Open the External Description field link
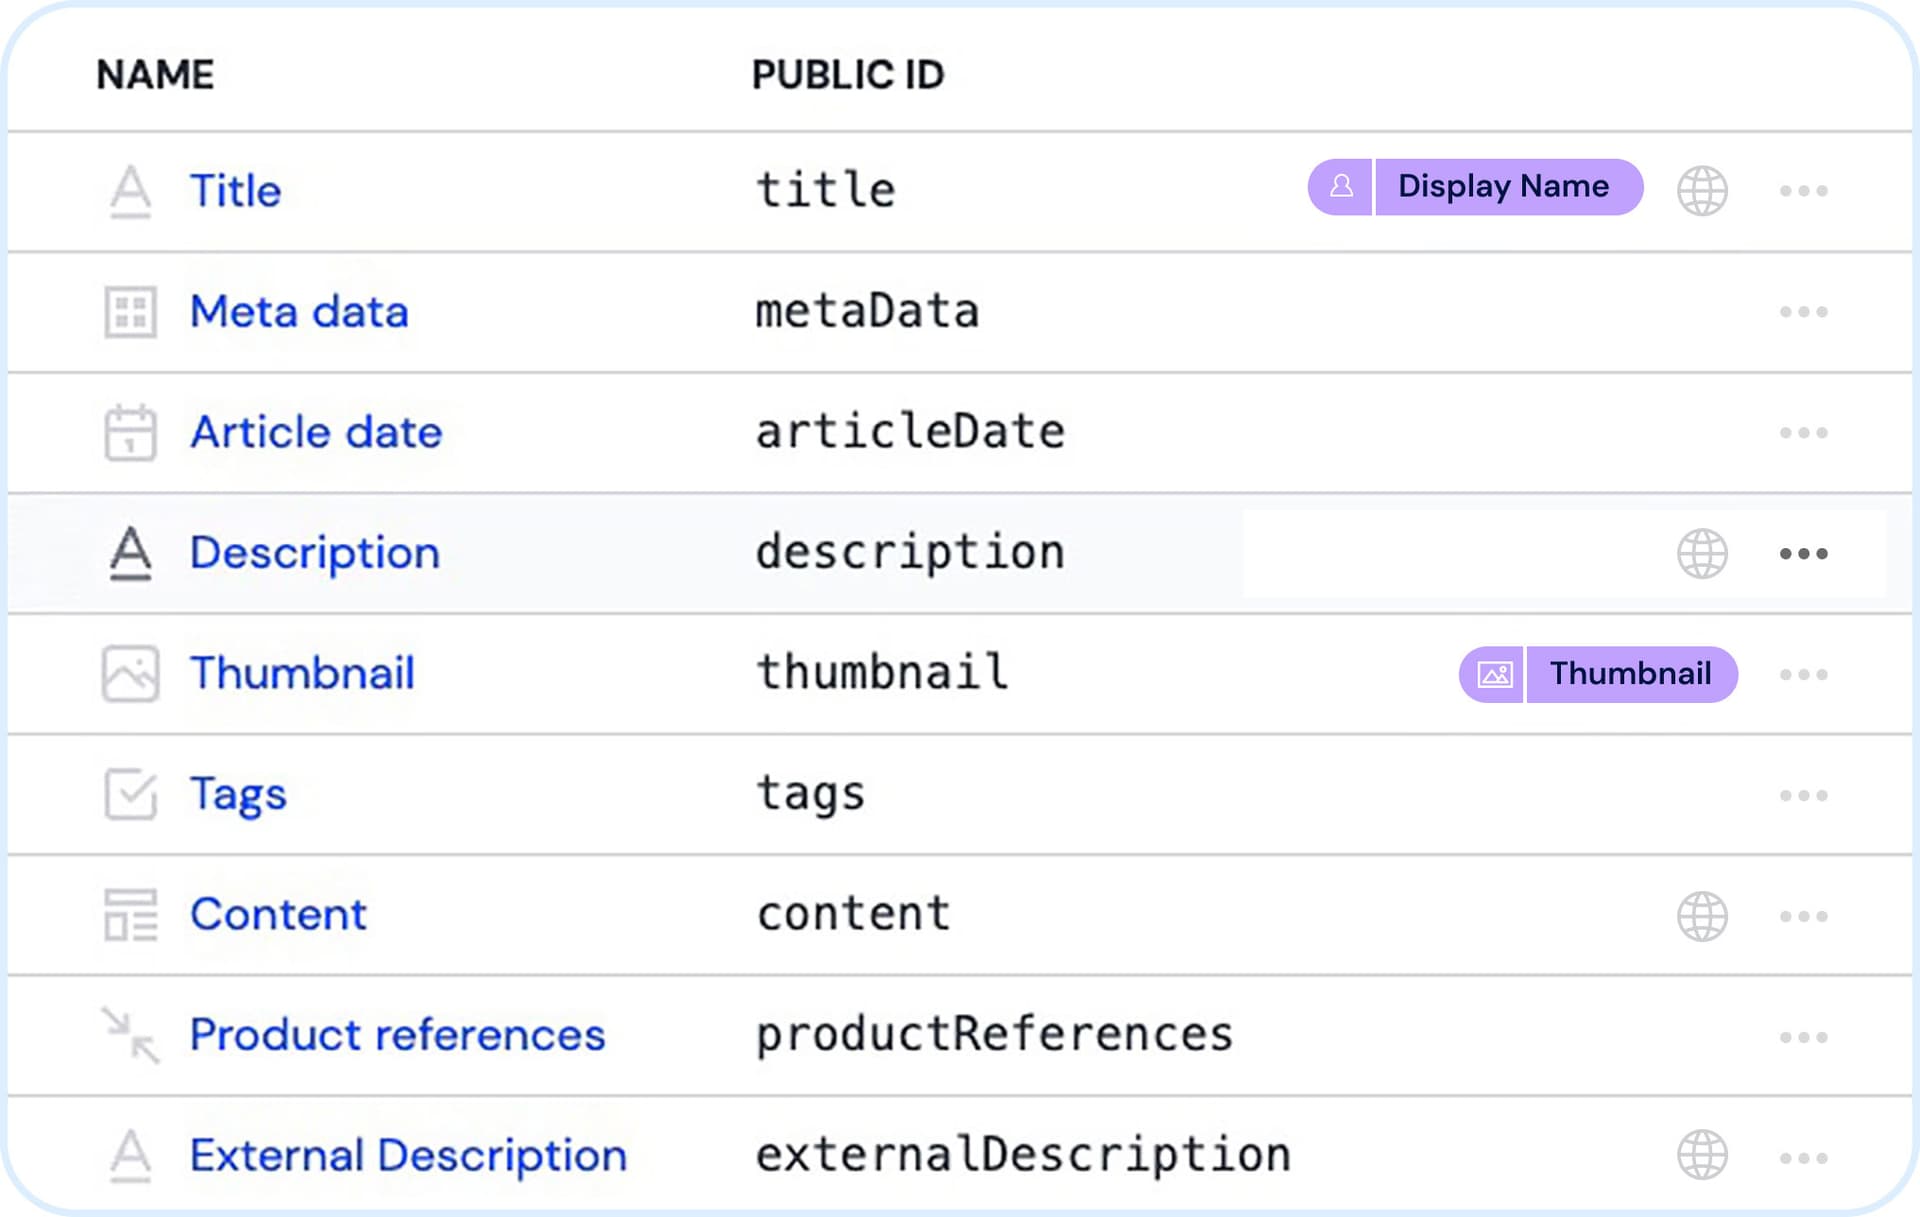The image size is (1920, 1217). (x=408, y=1156)
